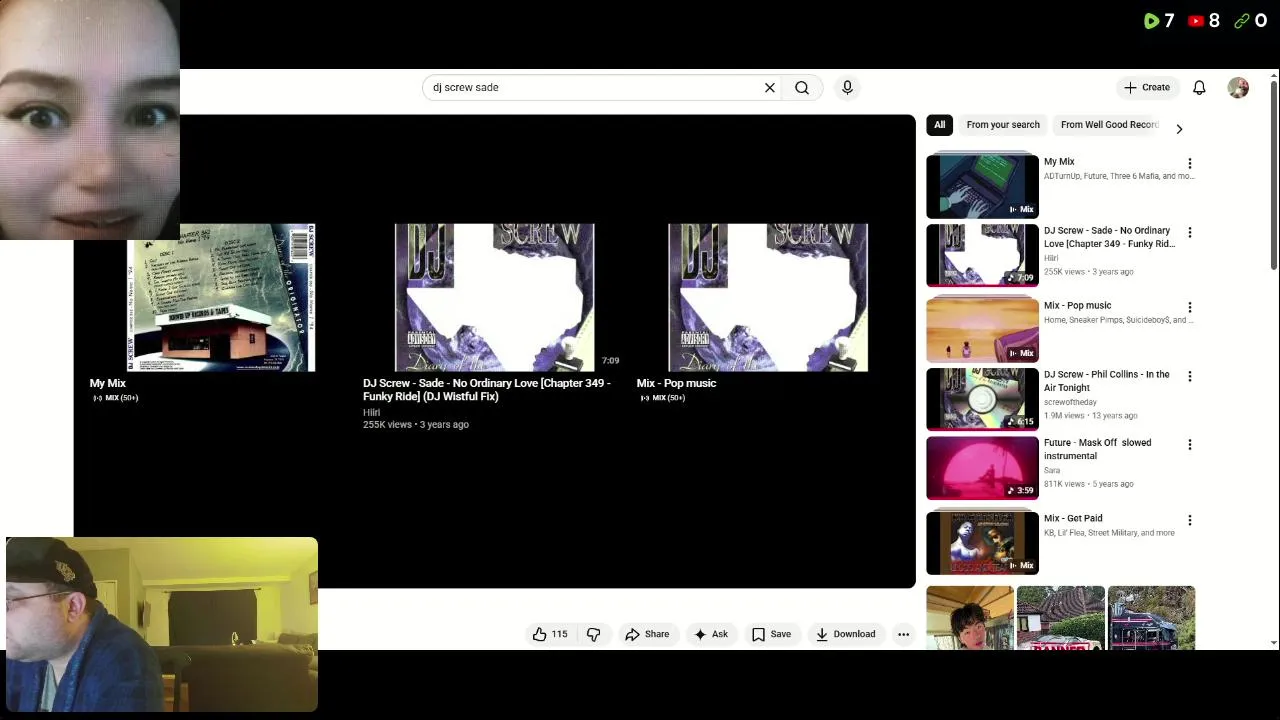1280x720 pixels.
Task: Click the 'My Mix' title in the end screen
Action: [107, 383]
